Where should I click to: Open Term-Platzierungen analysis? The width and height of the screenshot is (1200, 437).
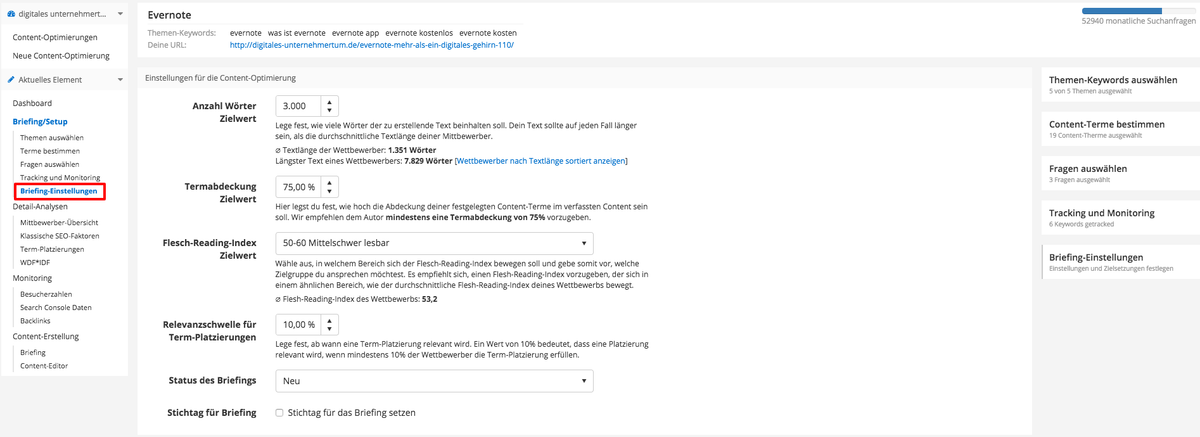[52, 249]
